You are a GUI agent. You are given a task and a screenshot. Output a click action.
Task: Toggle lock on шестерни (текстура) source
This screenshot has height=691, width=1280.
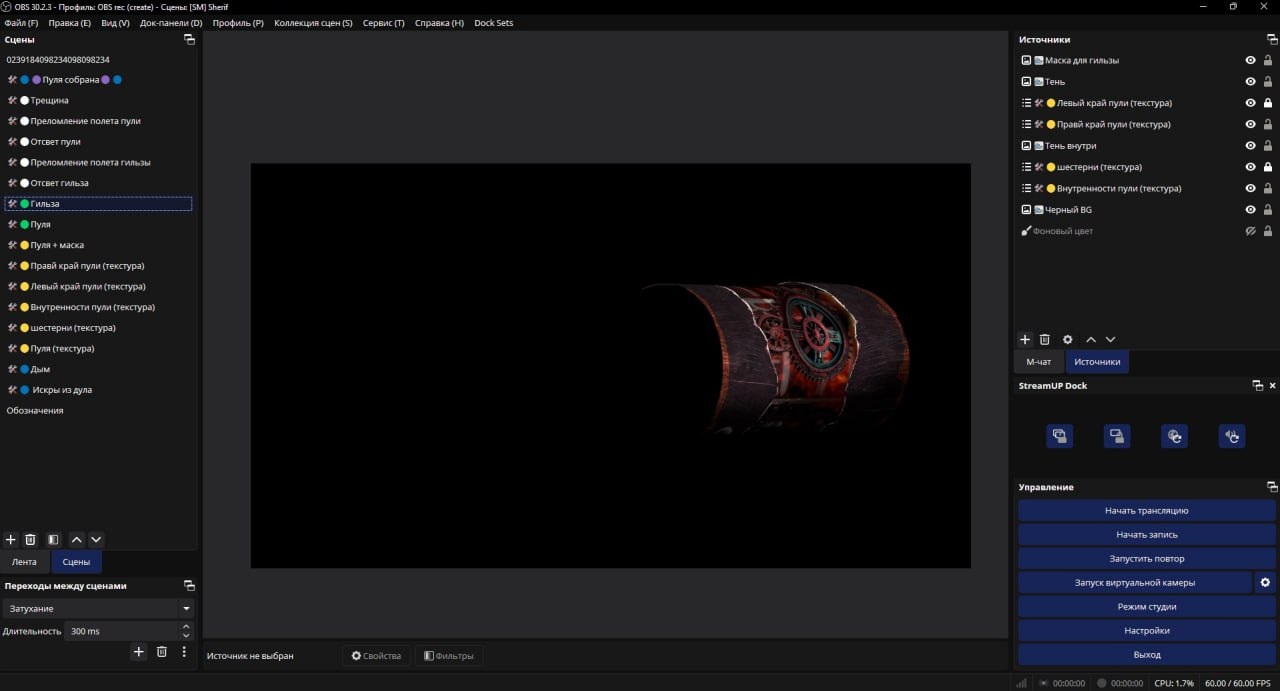pyautogui.click(x=1268, y=167)
